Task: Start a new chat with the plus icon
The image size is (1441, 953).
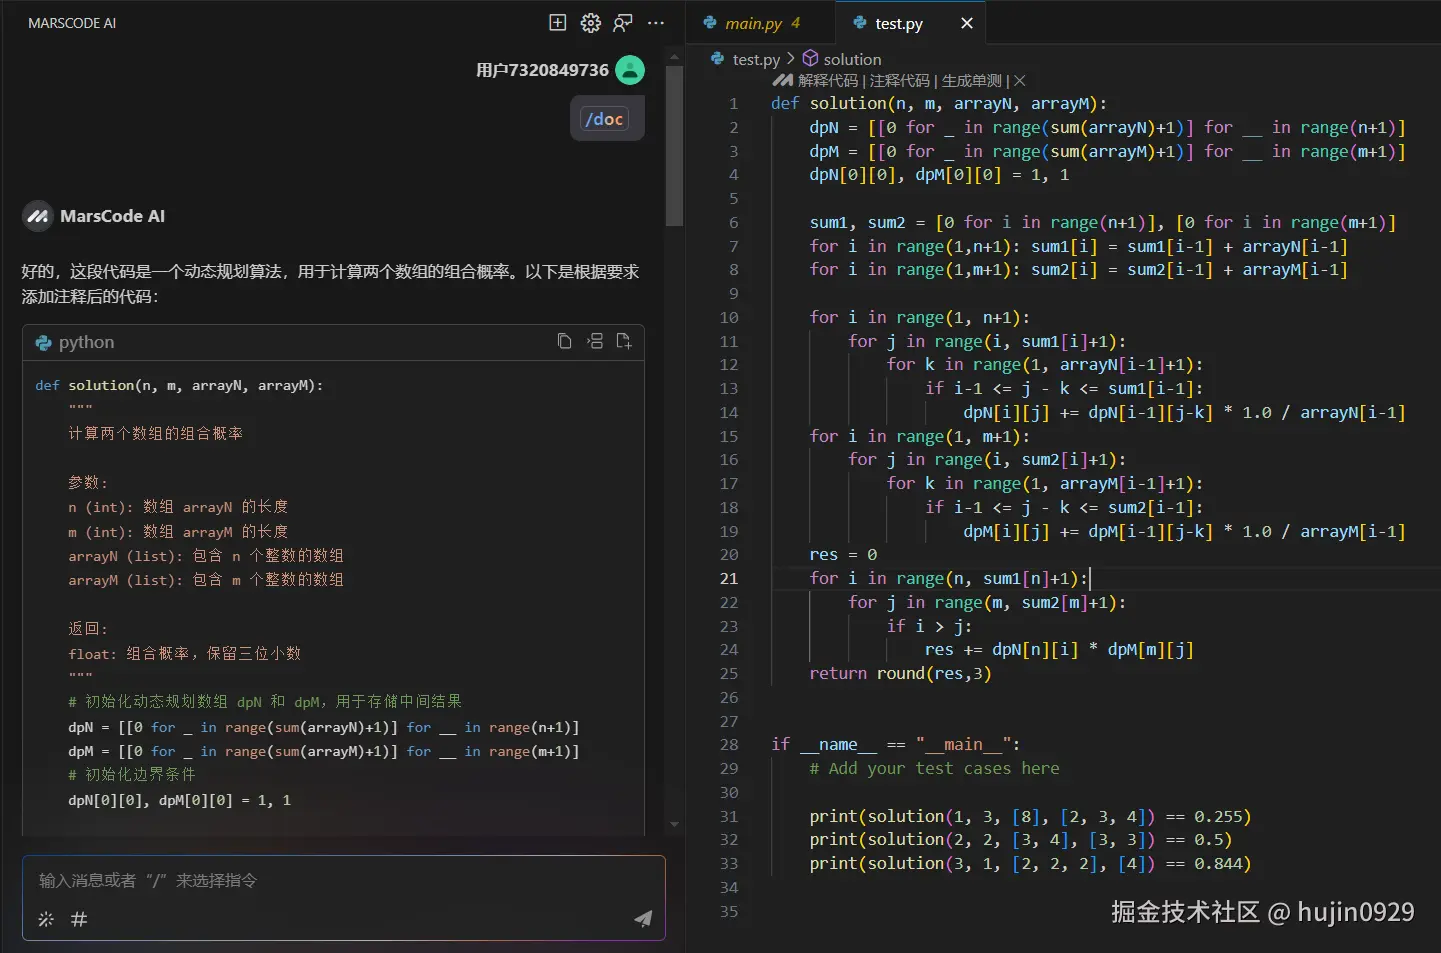Action: pyautogui.click(x=558, y=23)
